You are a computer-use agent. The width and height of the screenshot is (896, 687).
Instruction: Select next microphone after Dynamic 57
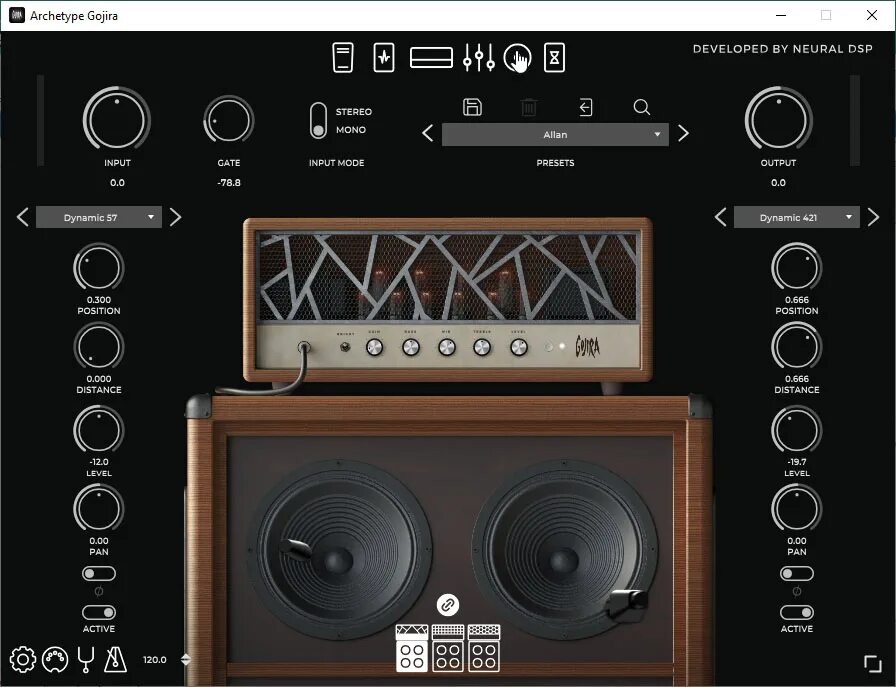point(175,217)
